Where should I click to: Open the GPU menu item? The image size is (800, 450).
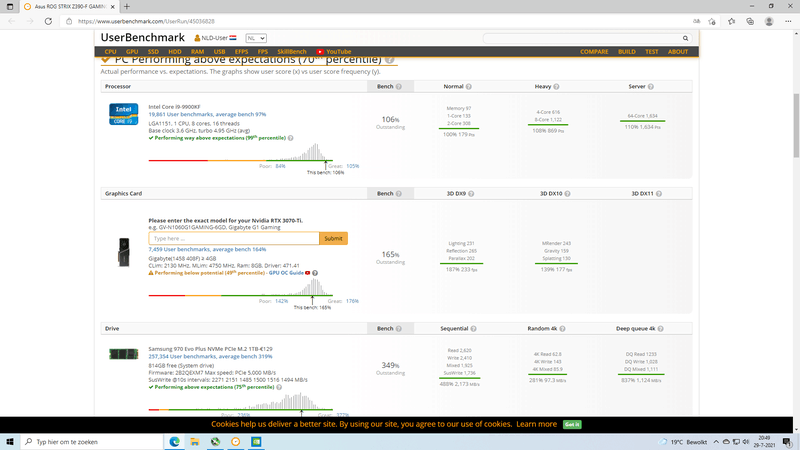click(132, 52)
